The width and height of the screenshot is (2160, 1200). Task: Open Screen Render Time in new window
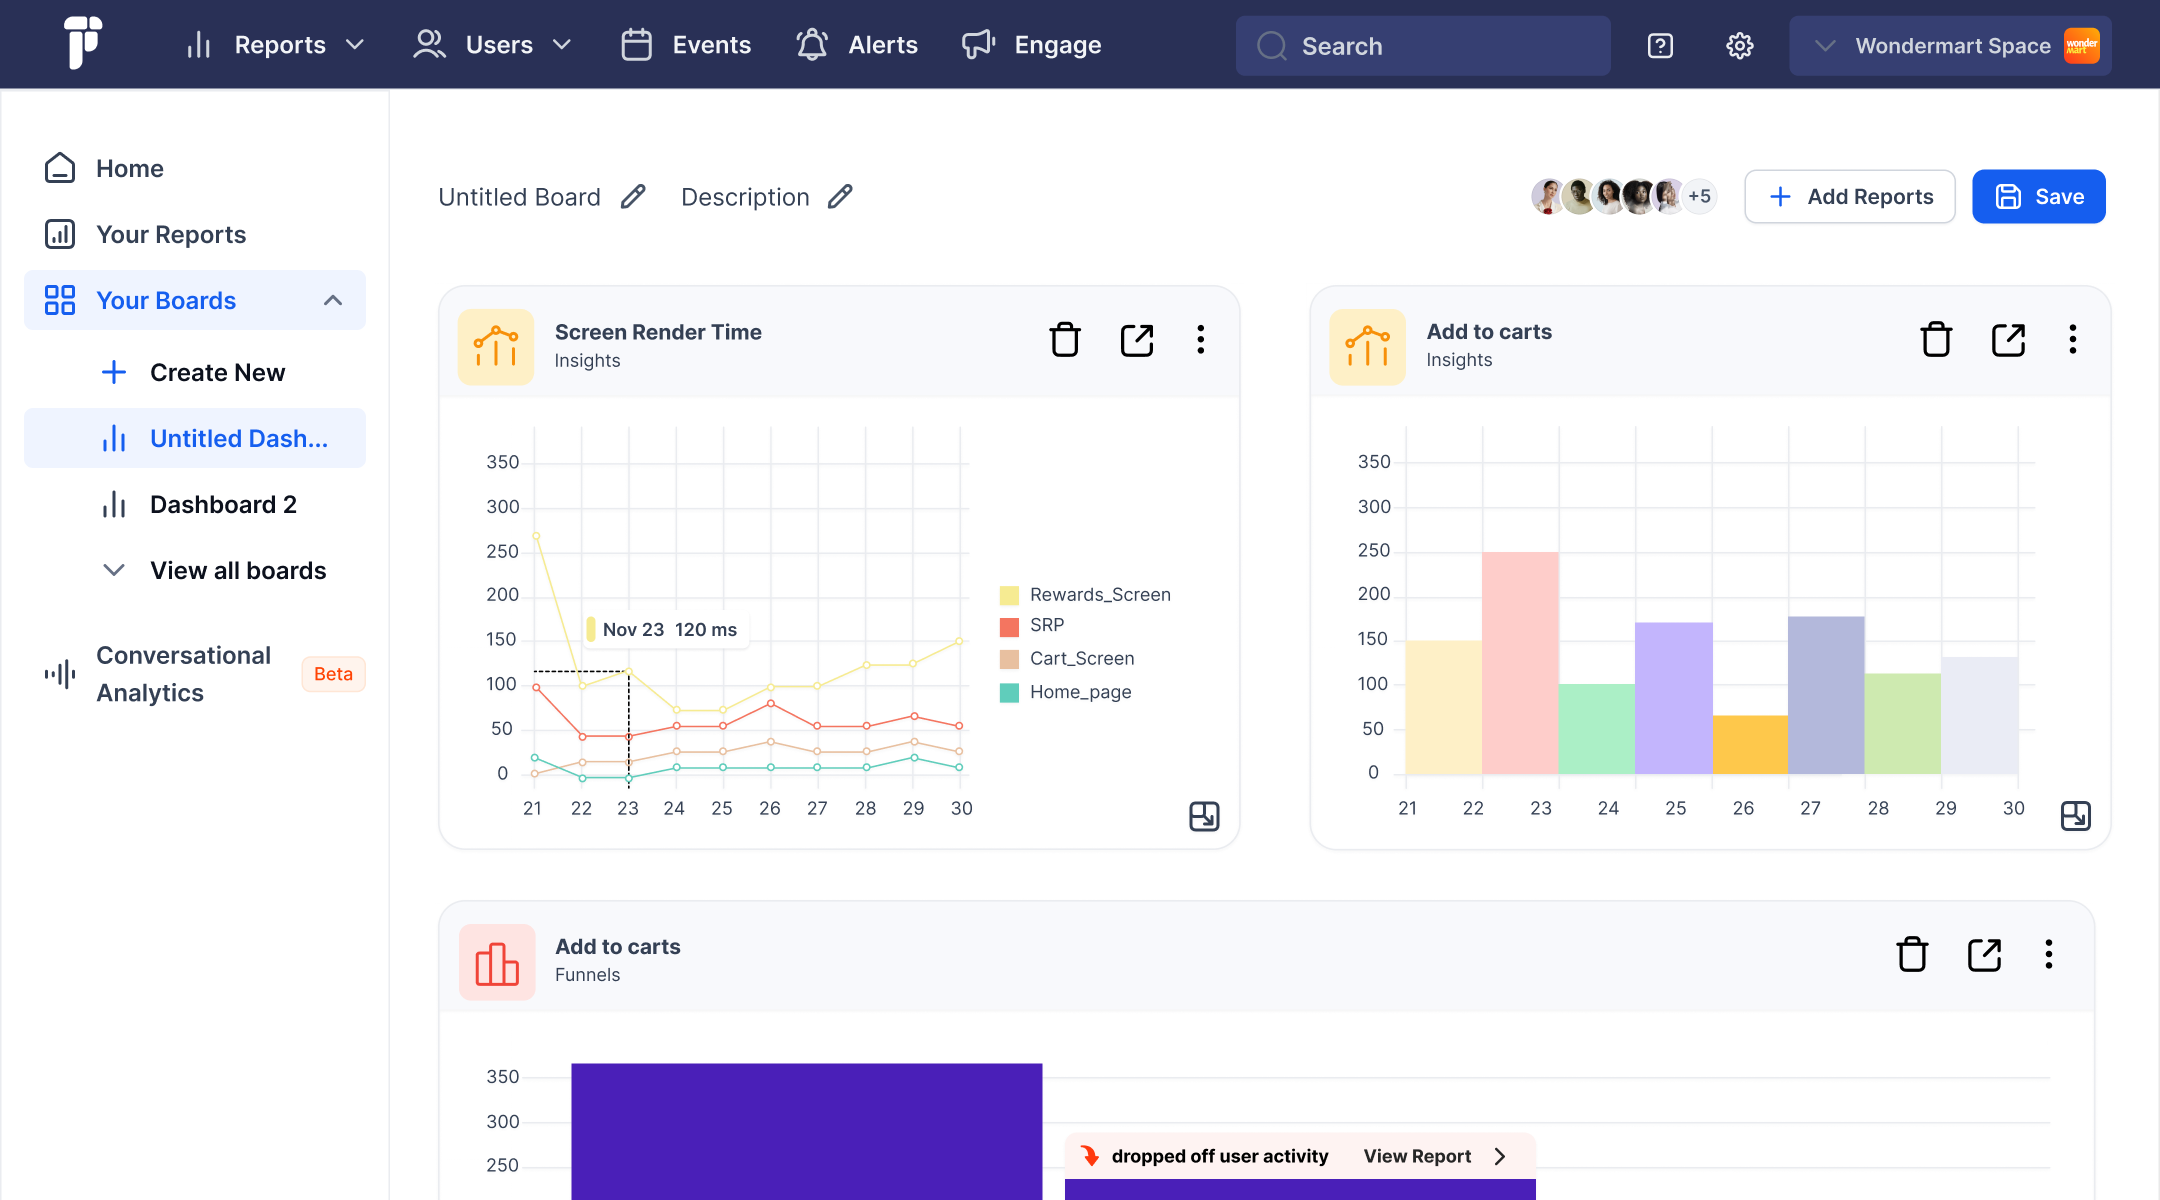(1137, 340)
